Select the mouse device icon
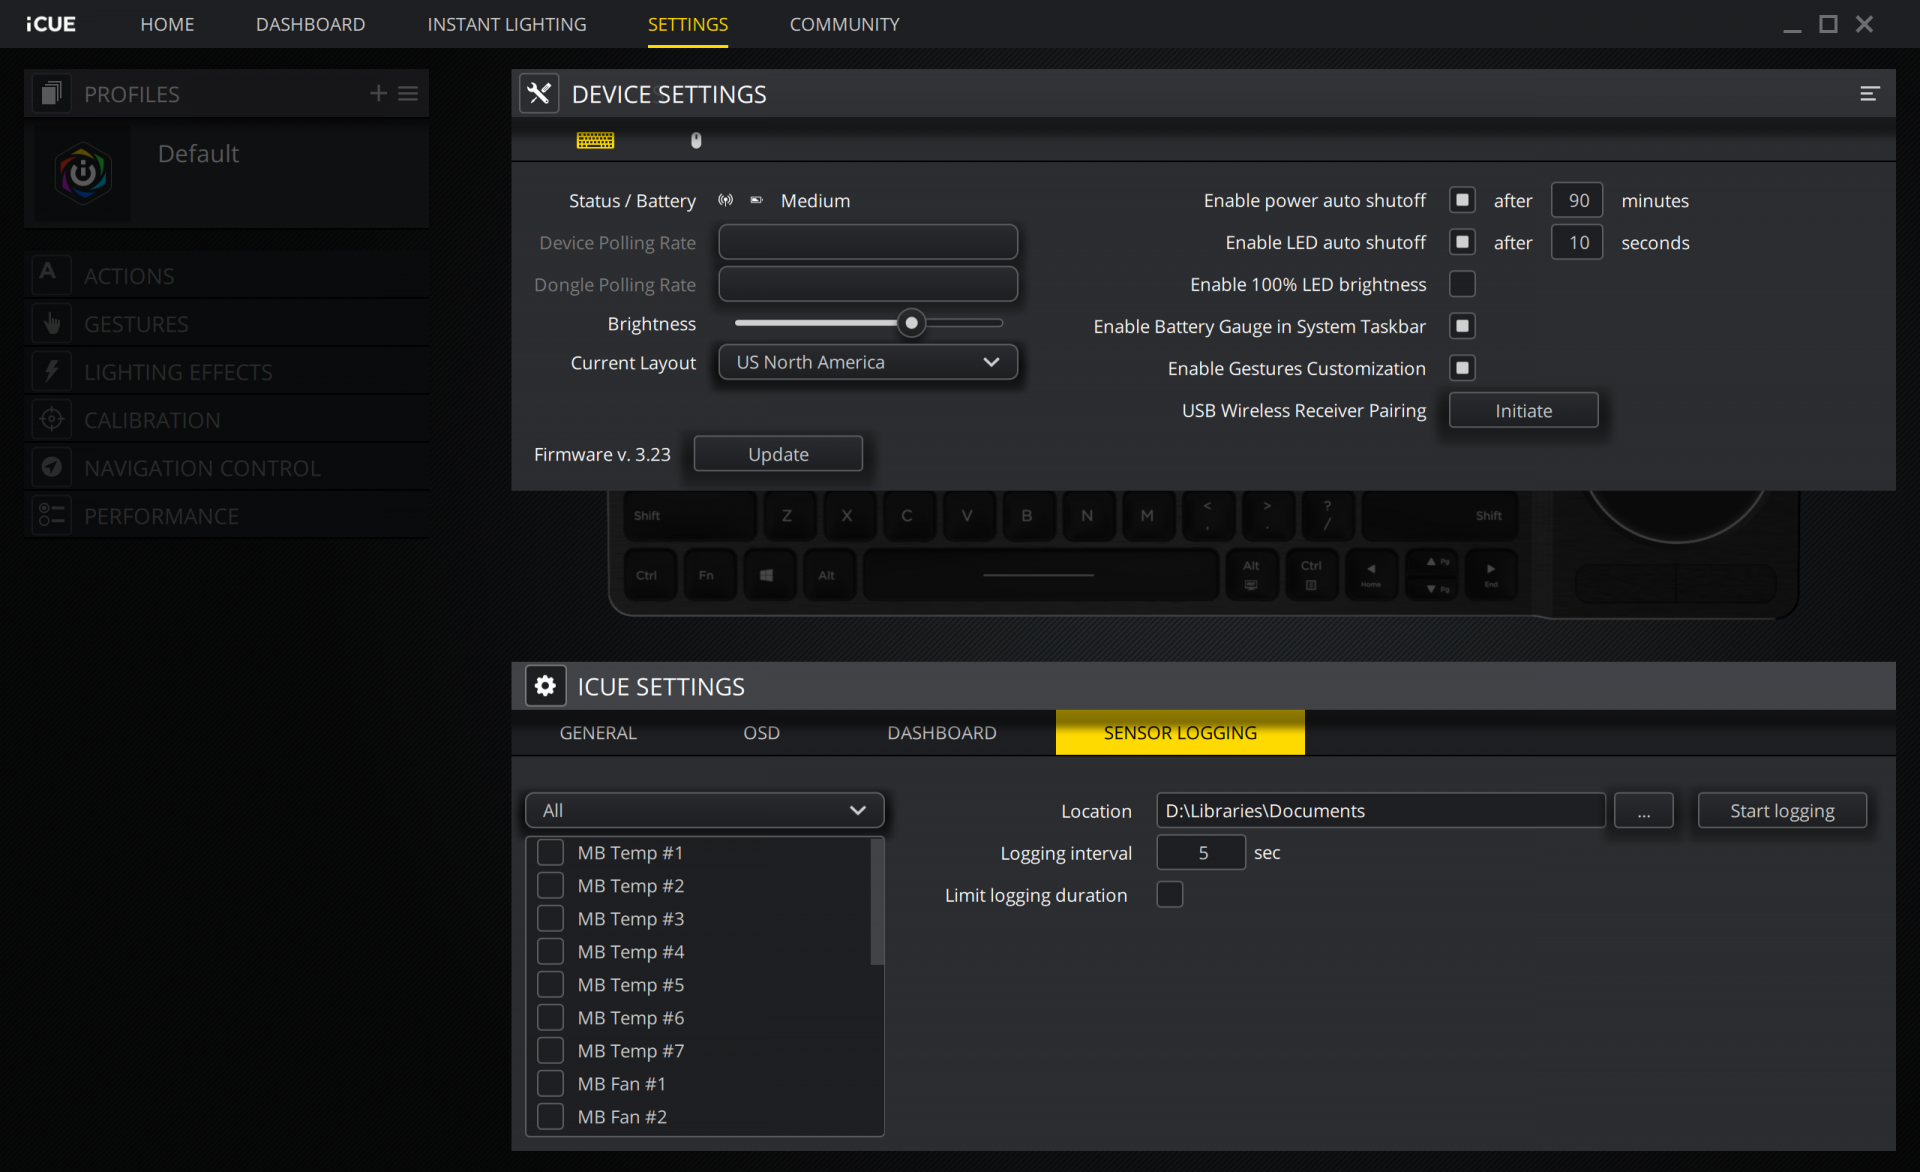This screenshot has width=1920, height=1172. 696,141
